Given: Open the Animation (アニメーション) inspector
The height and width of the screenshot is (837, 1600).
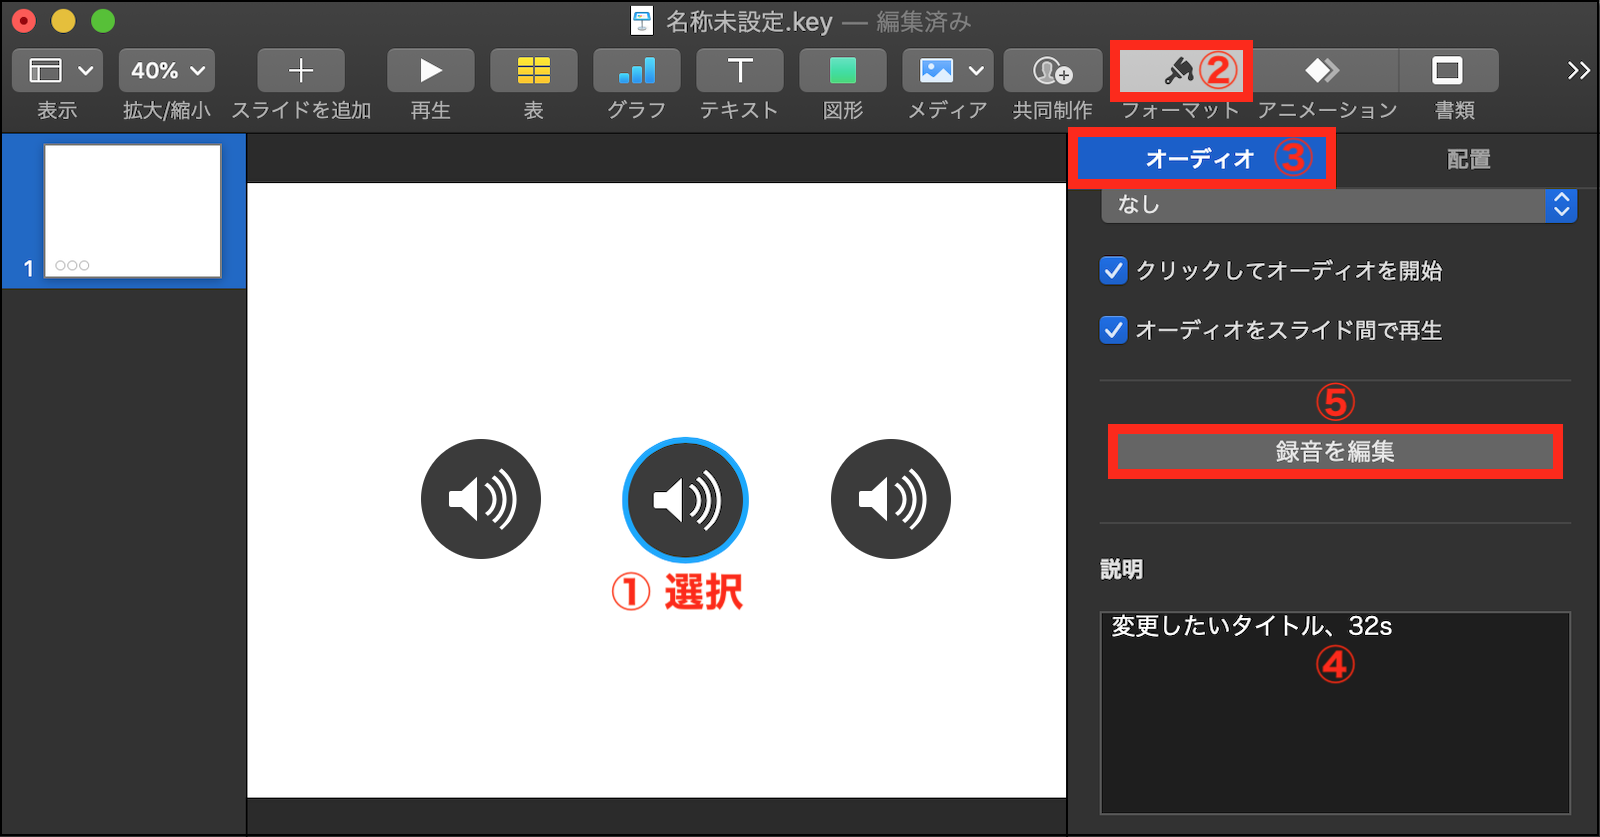Looking at the screenshot, I should [x=1322, y=71].
